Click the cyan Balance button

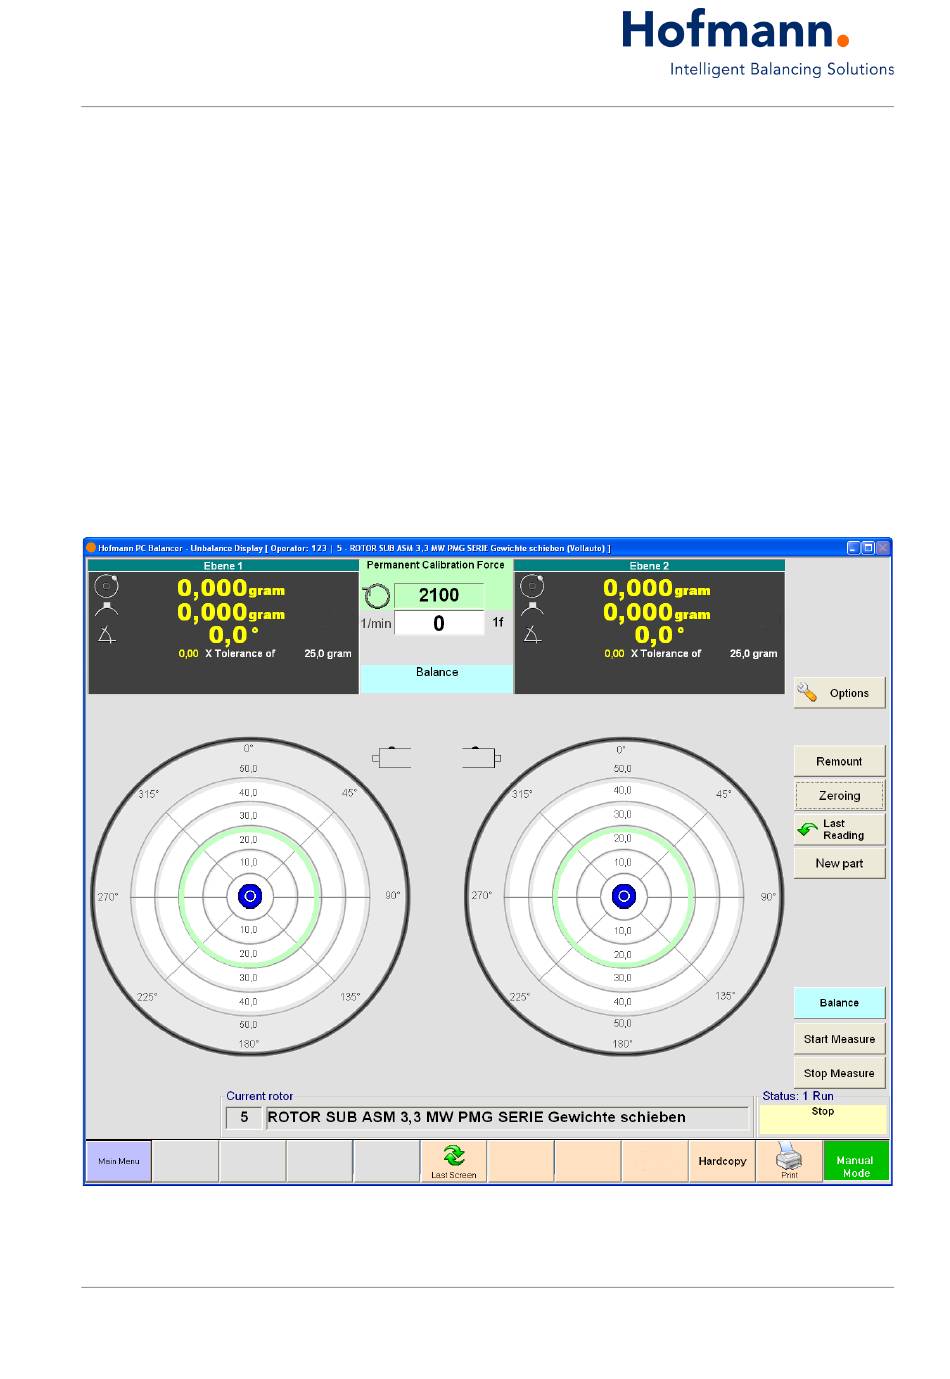point(839,1002)
